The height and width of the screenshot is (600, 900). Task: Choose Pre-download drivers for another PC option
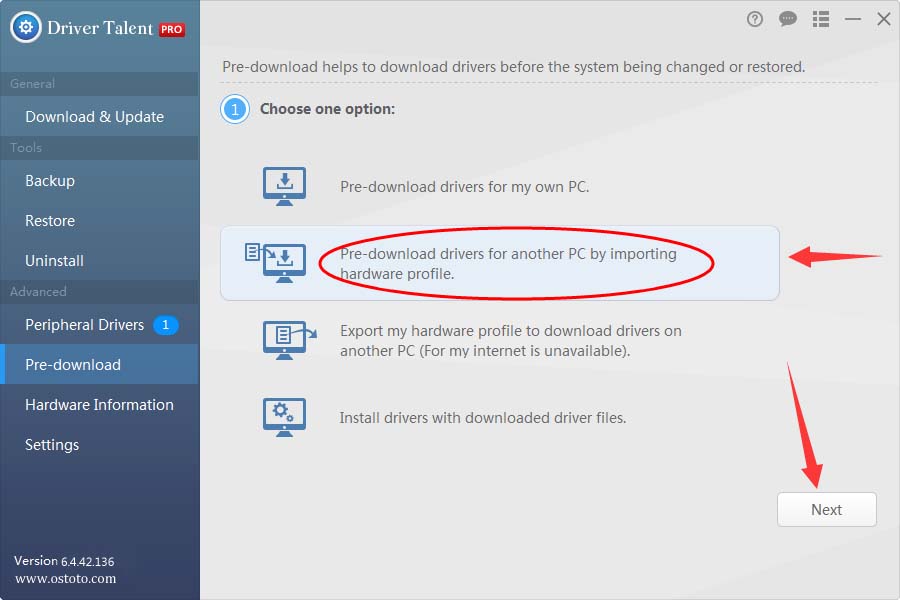click(x=499, y=263)
